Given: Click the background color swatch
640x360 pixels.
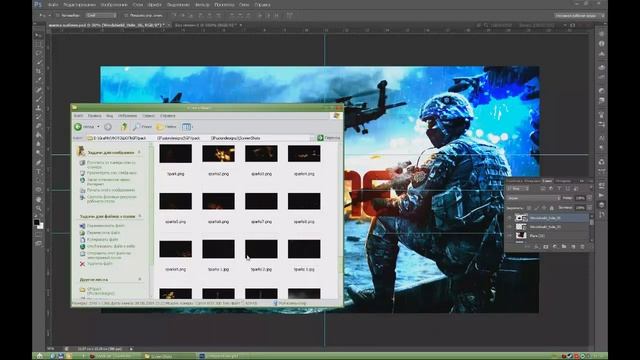Looking at the screenshot, I should tap(40, 226).
